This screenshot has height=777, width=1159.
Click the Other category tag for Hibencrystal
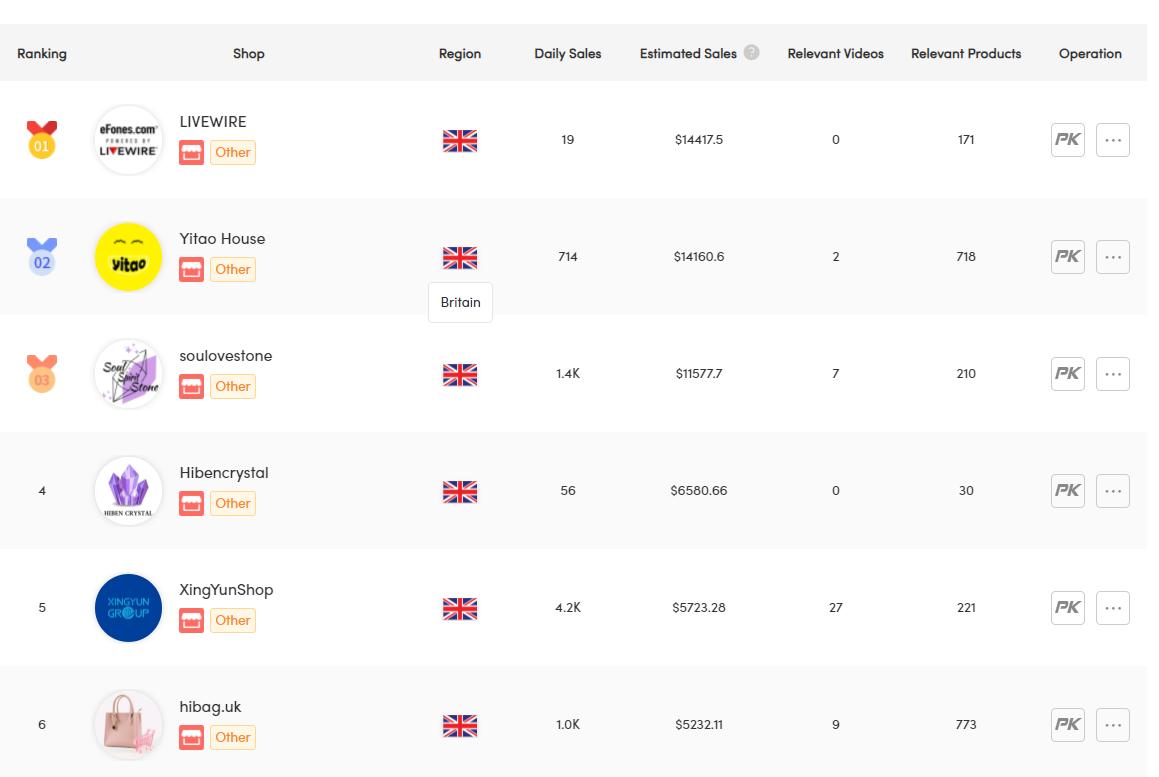click(233, 503)
